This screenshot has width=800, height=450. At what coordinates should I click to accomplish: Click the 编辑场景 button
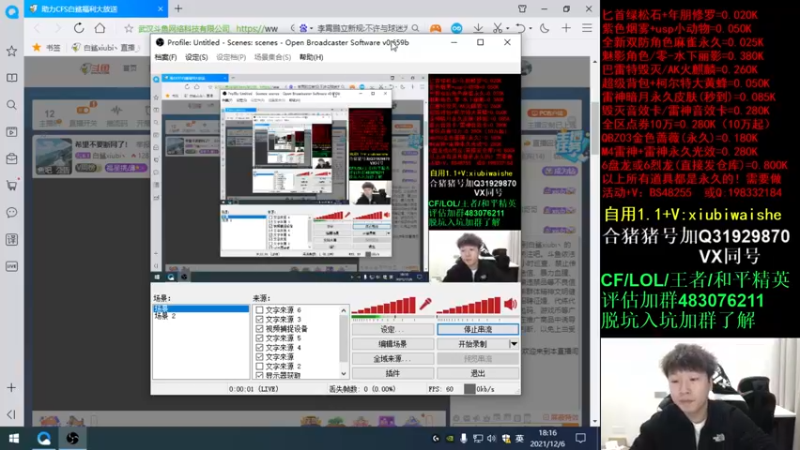[x=392, y=344]
